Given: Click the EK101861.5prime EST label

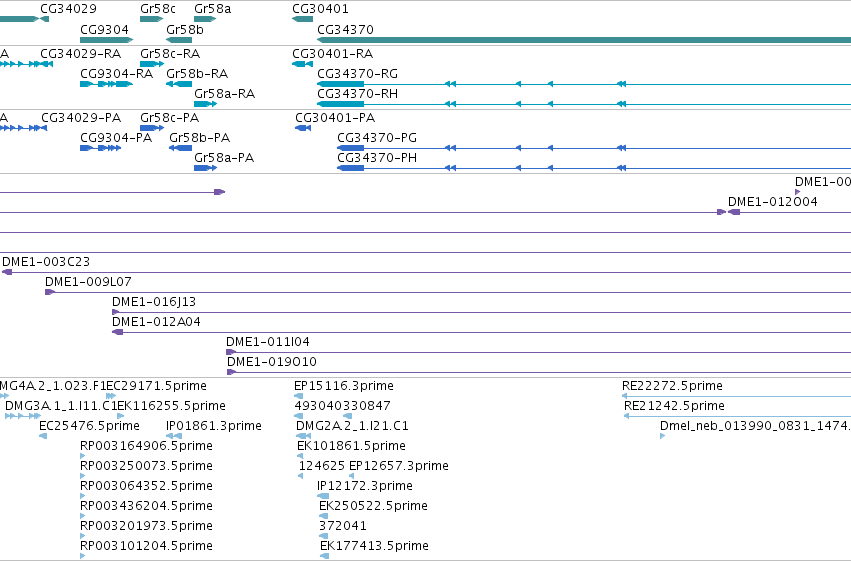Looking at the screenshot, I should click(x=351, y=447).
